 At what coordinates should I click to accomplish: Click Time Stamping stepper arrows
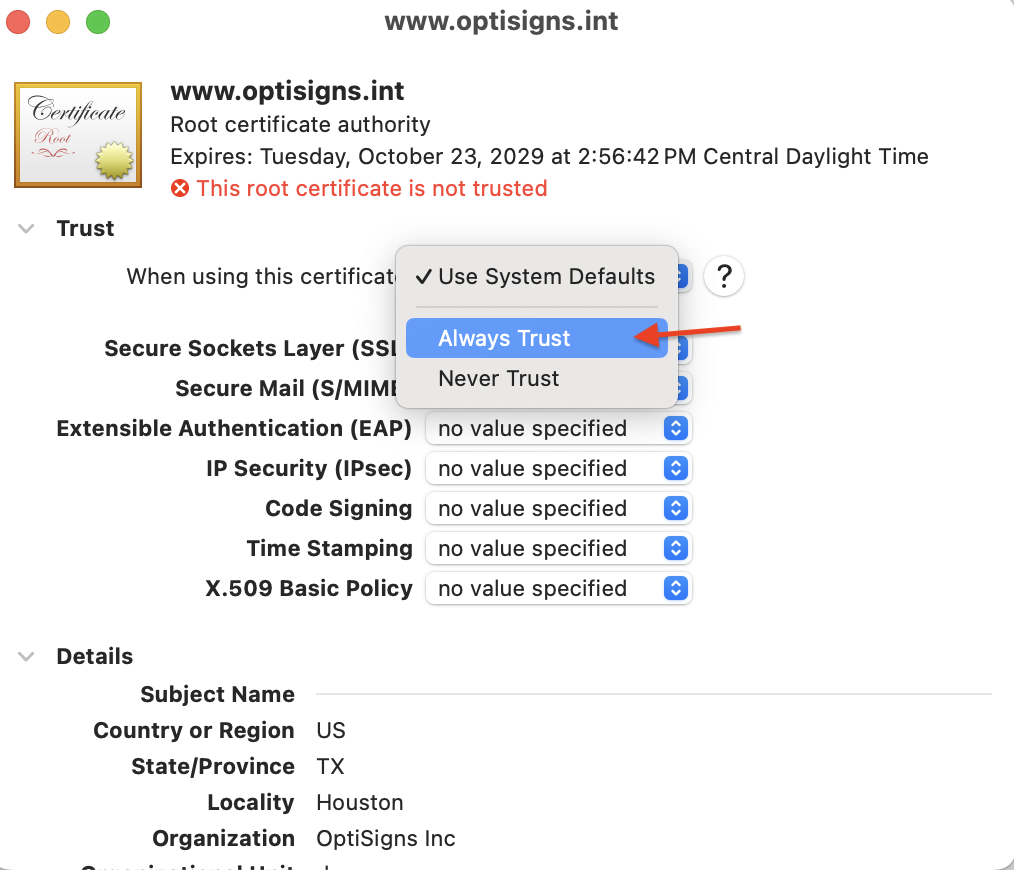[676, 549]
